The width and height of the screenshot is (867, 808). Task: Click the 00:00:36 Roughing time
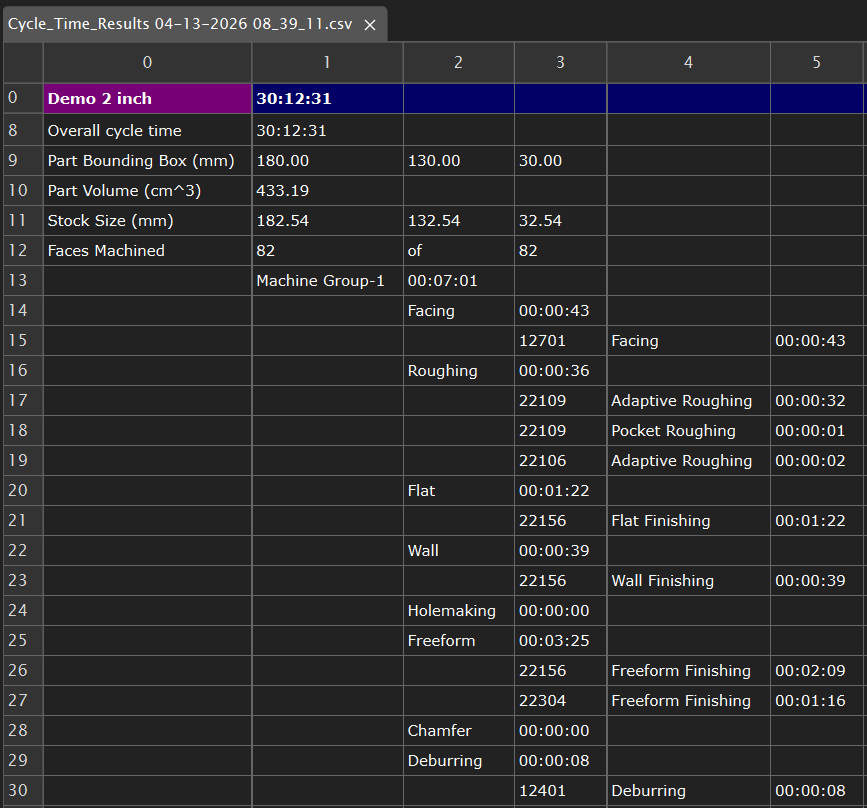(x=560, y=371)
